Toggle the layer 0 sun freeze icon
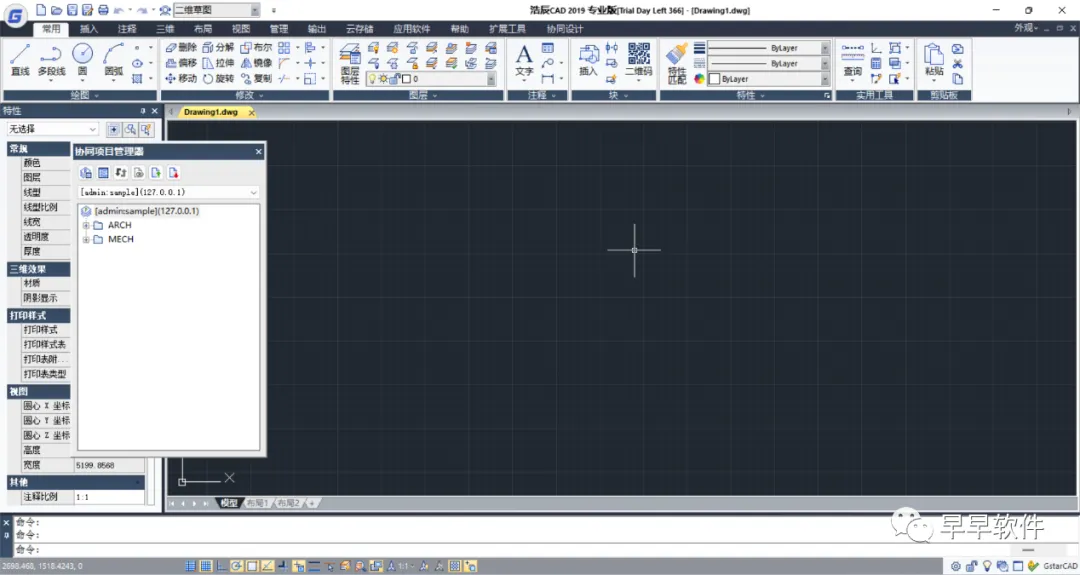 384,79
